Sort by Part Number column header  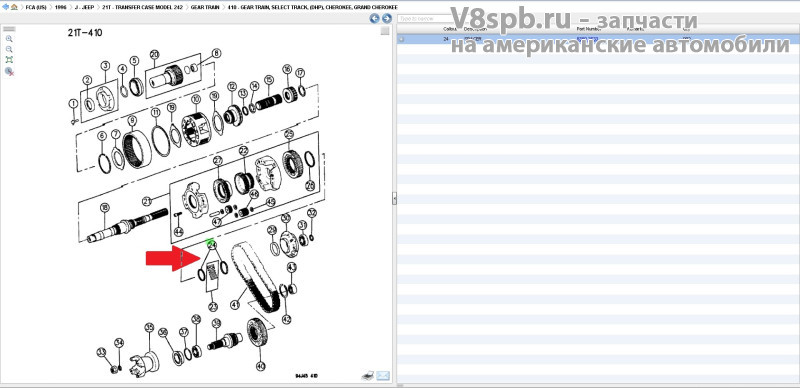click(x=588, y=30)
